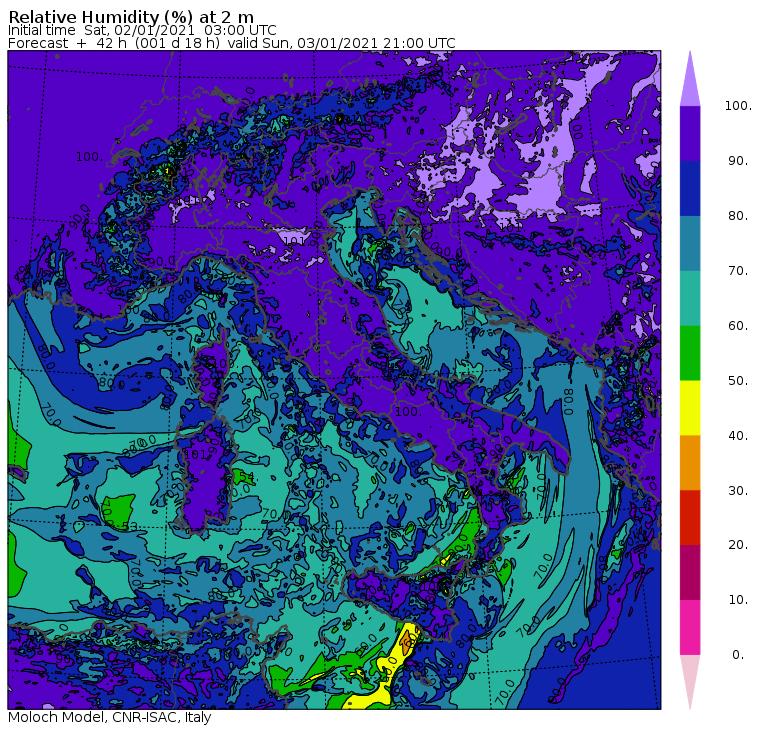The image size is (760, 731).
Task: Click the '0.' legend scale label
Action: point(738,655)
